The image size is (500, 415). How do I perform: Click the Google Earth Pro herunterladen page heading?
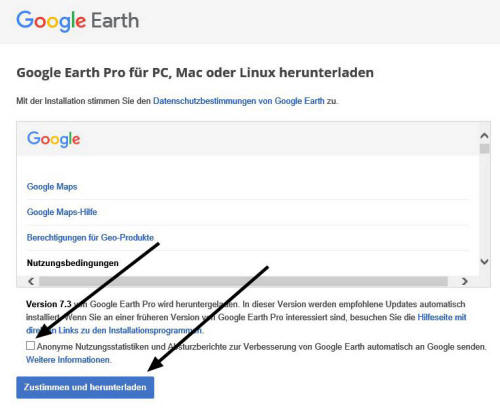[x=195, y=73]
